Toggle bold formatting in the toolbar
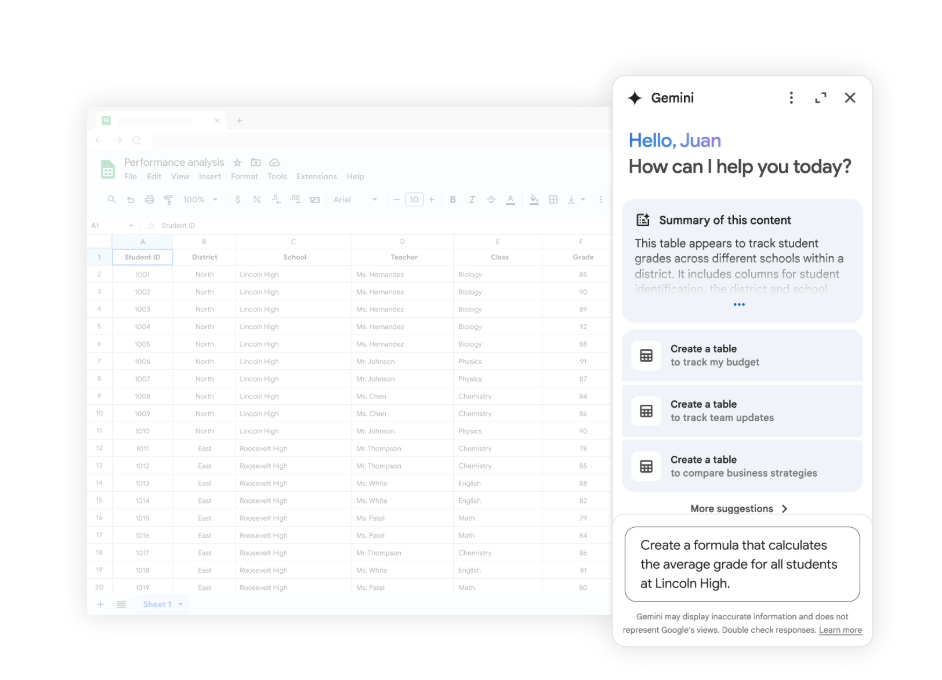The height and width of the screenshot is (680, 942). (453, 199)
